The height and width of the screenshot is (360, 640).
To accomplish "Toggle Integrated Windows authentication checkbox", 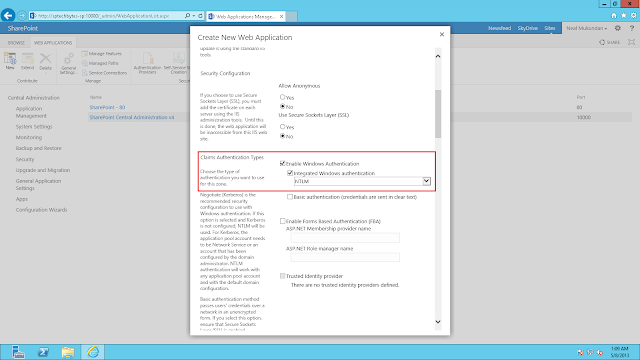I will [290, 173].
